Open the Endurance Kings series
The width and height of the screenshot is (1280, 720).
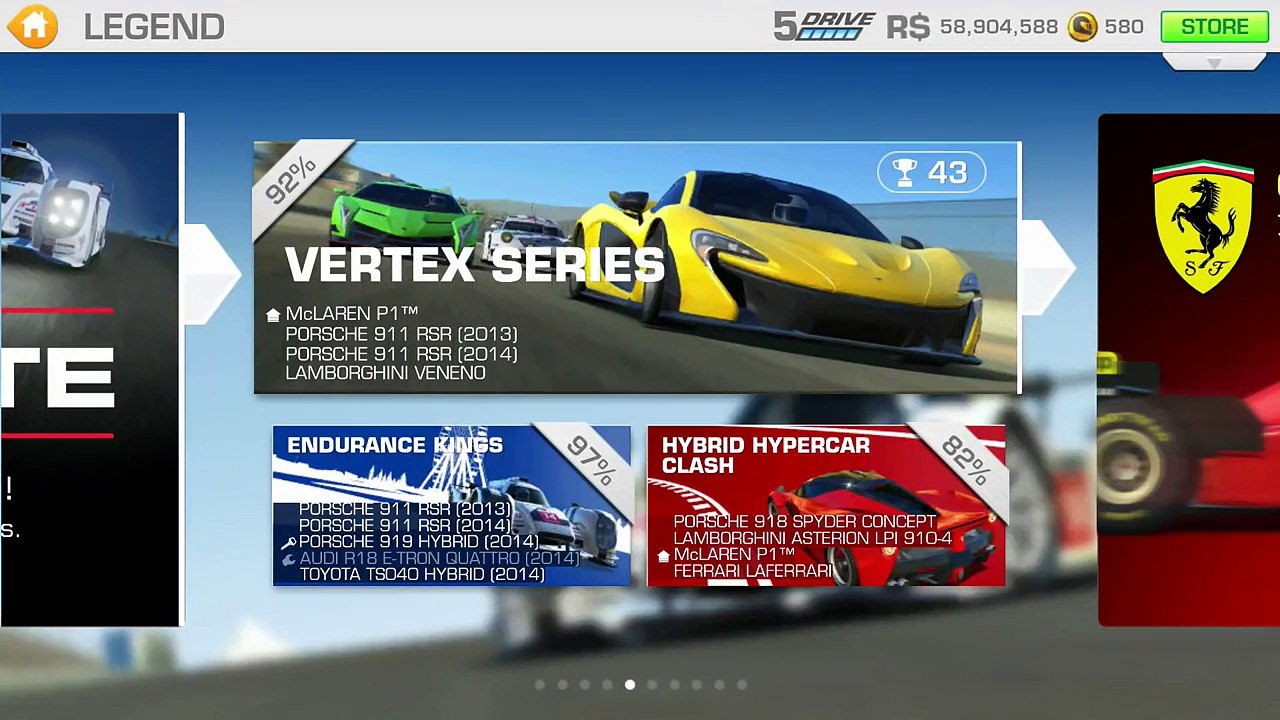[451, 505]
